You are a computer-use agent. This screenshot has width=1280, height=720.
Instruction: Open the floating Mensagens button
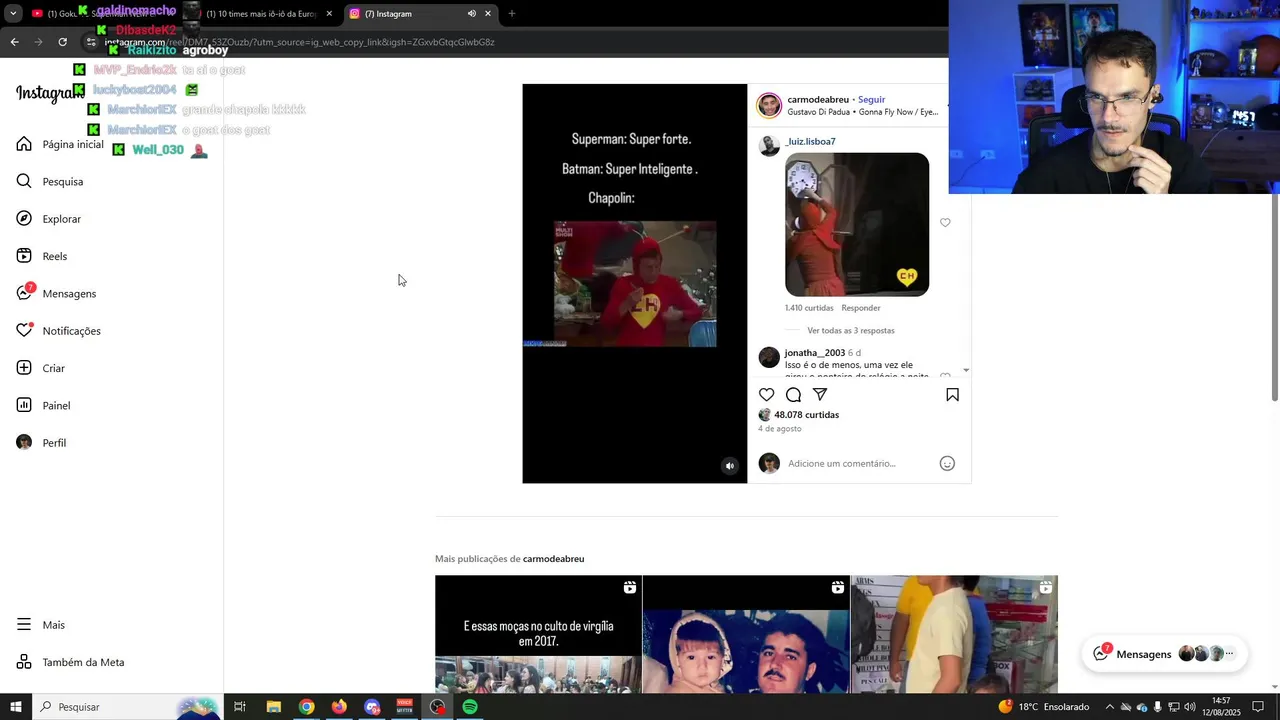click(1165, 654)
